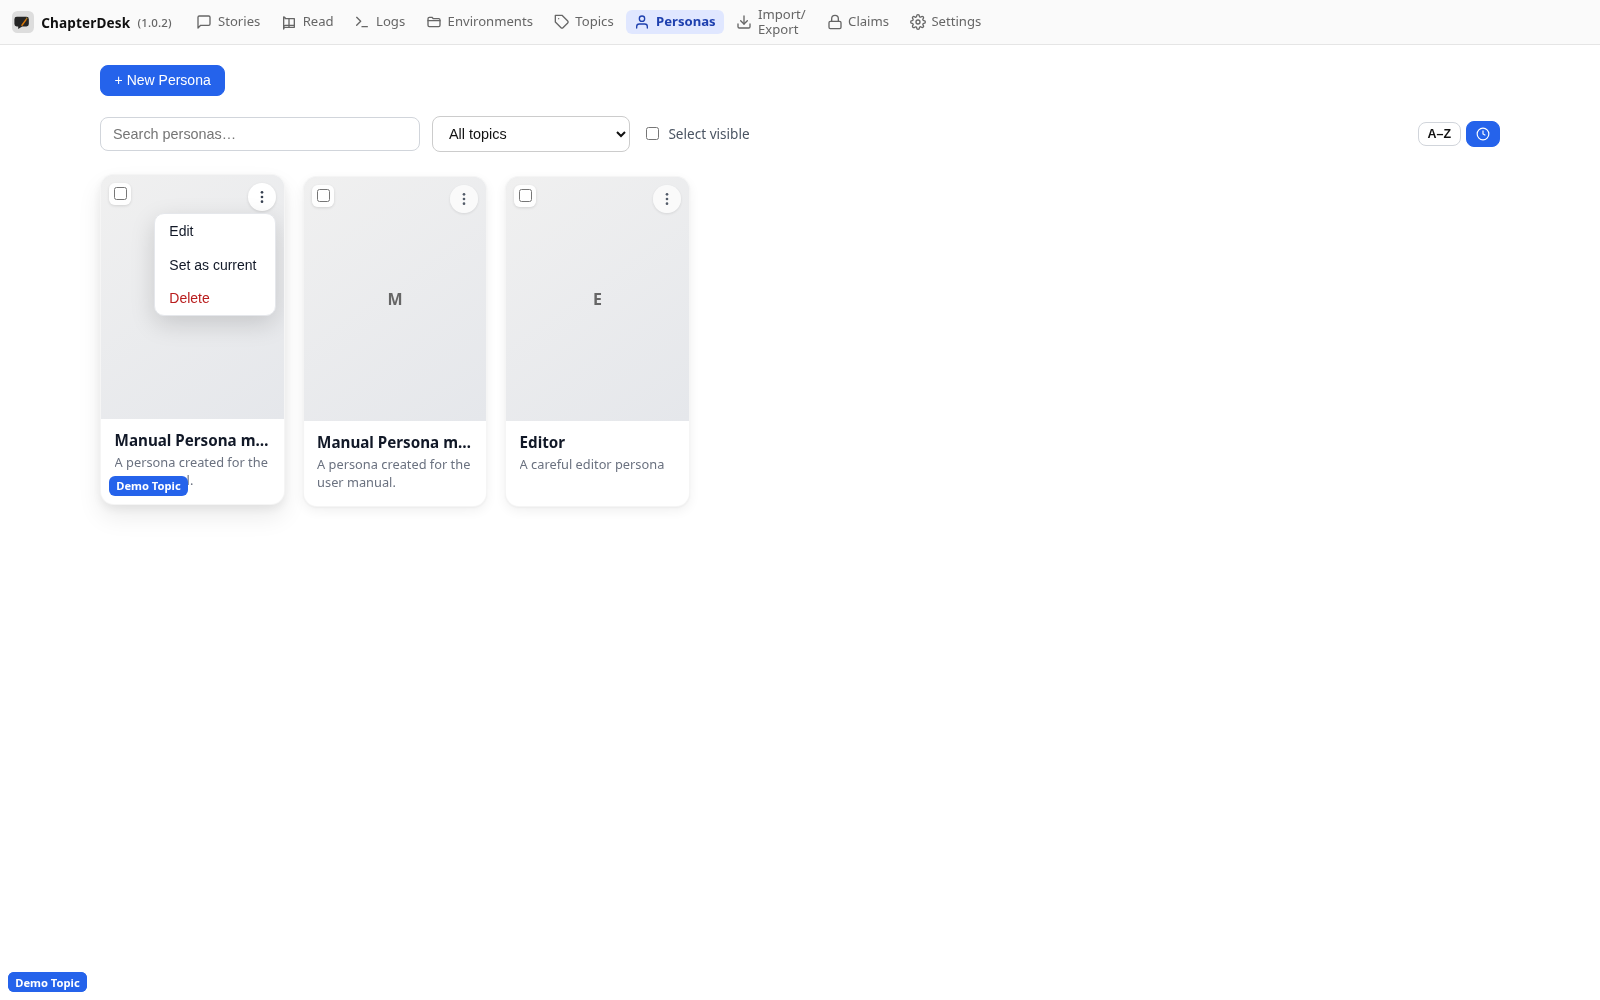Open Import/Export page
The image size is (1600, 1000).
(x=771, y=22)
